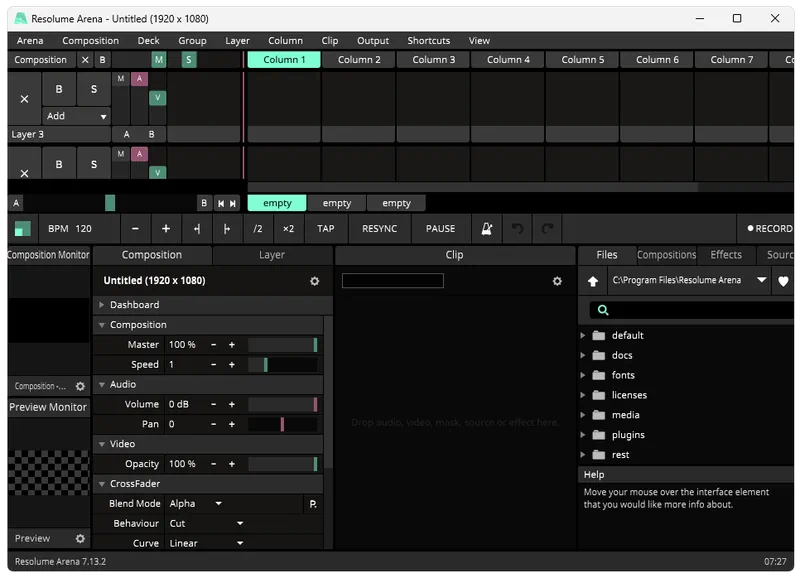Open the Shortcuts menu

pyautogui.click(x=429, y=40)
